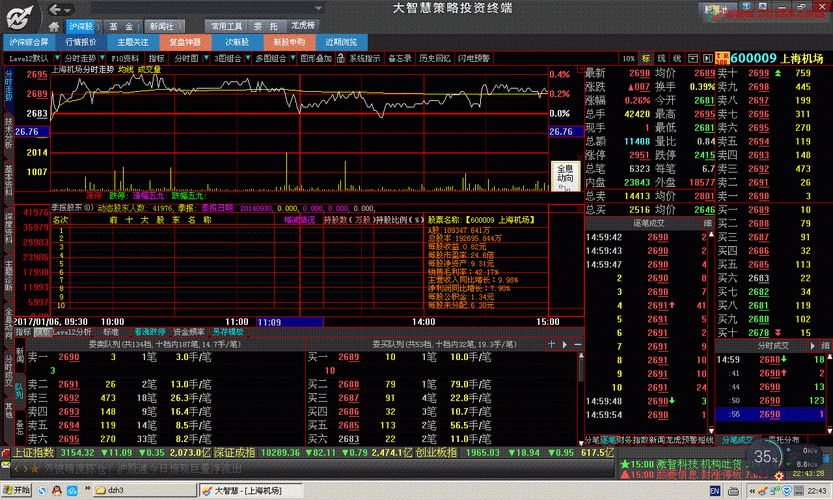The image size is (833, 500).
Task: Expand the 多图组合 dropdown arrow
Action: (293, 58)
